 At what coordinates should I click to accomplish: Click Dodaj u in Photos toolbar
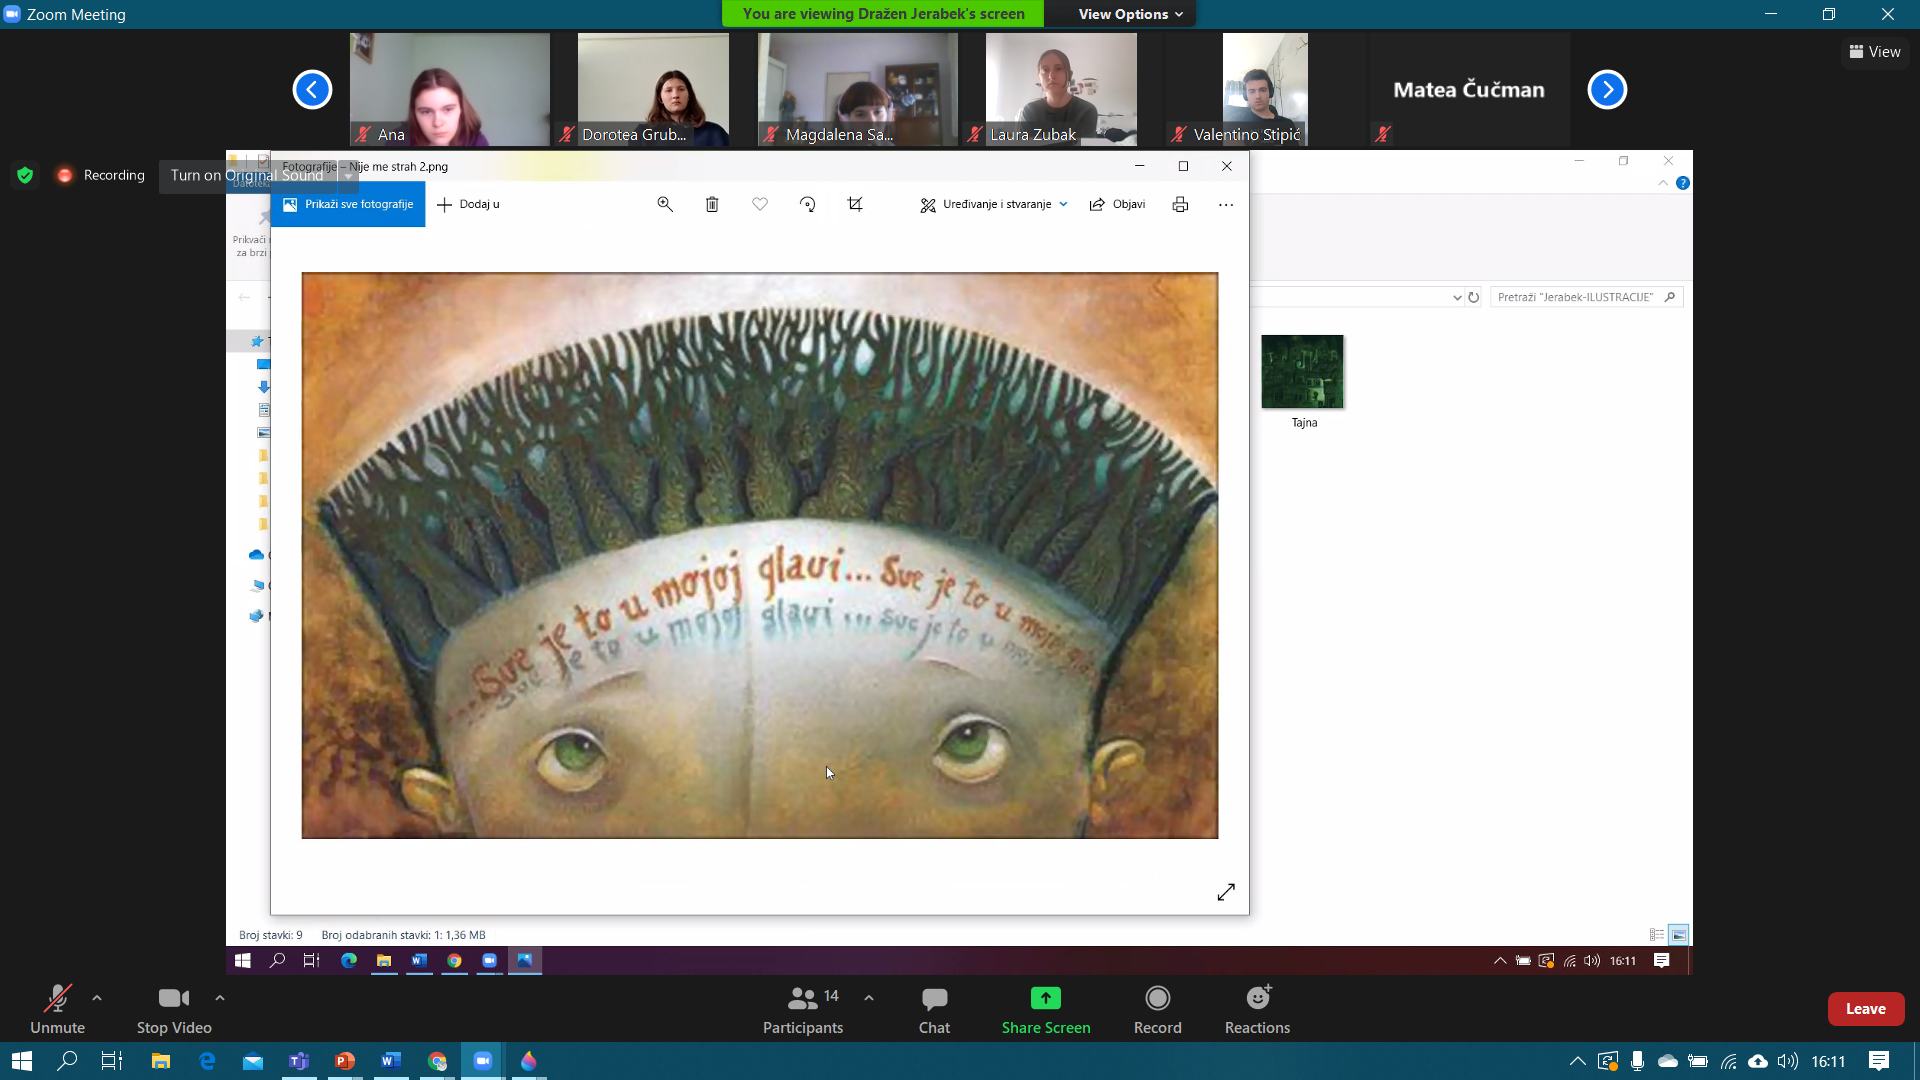[468, 204]
